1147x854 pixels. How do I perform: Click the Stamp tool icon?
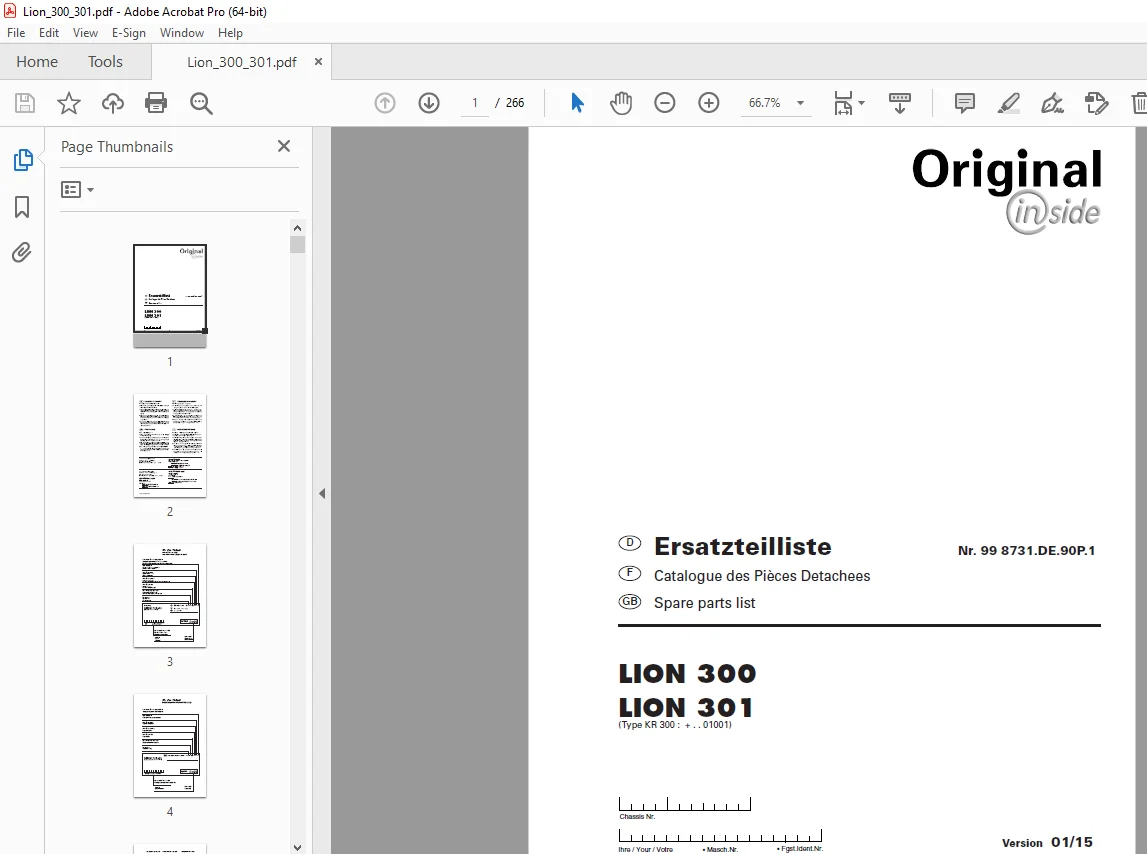point(1097,103)
